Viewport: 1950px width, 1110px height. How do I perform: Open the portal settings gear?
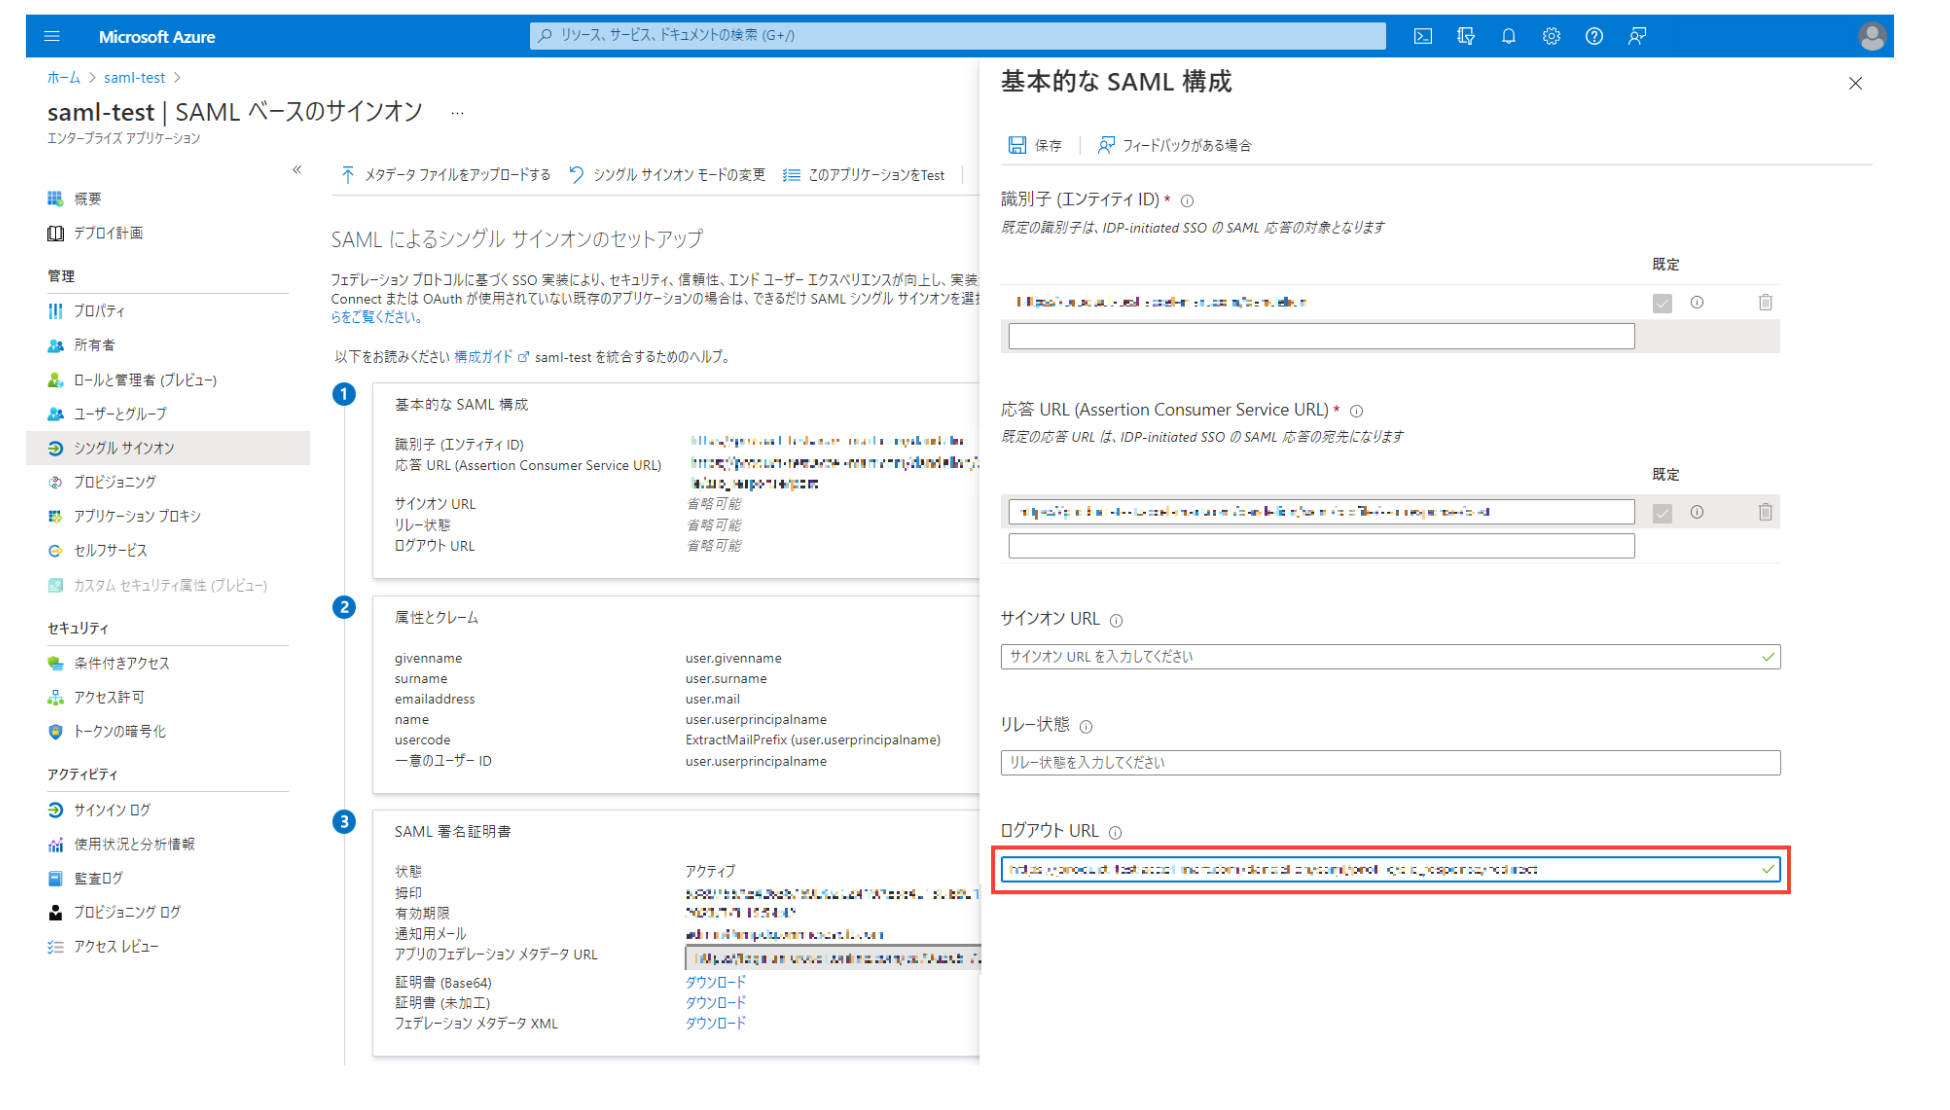pyautogui.click(x=1551, y=36)
